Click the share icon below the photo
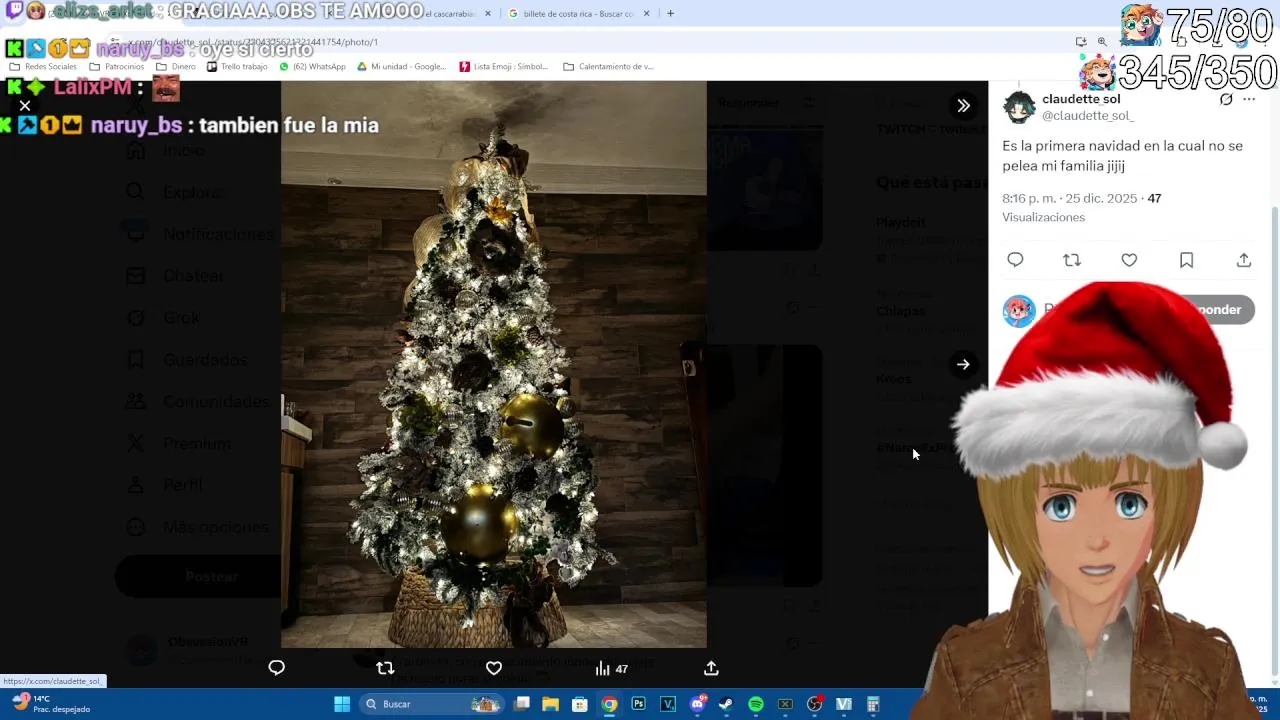This screenshot has height=720, width=1280. pyautogui.click(x=711, y=668)
